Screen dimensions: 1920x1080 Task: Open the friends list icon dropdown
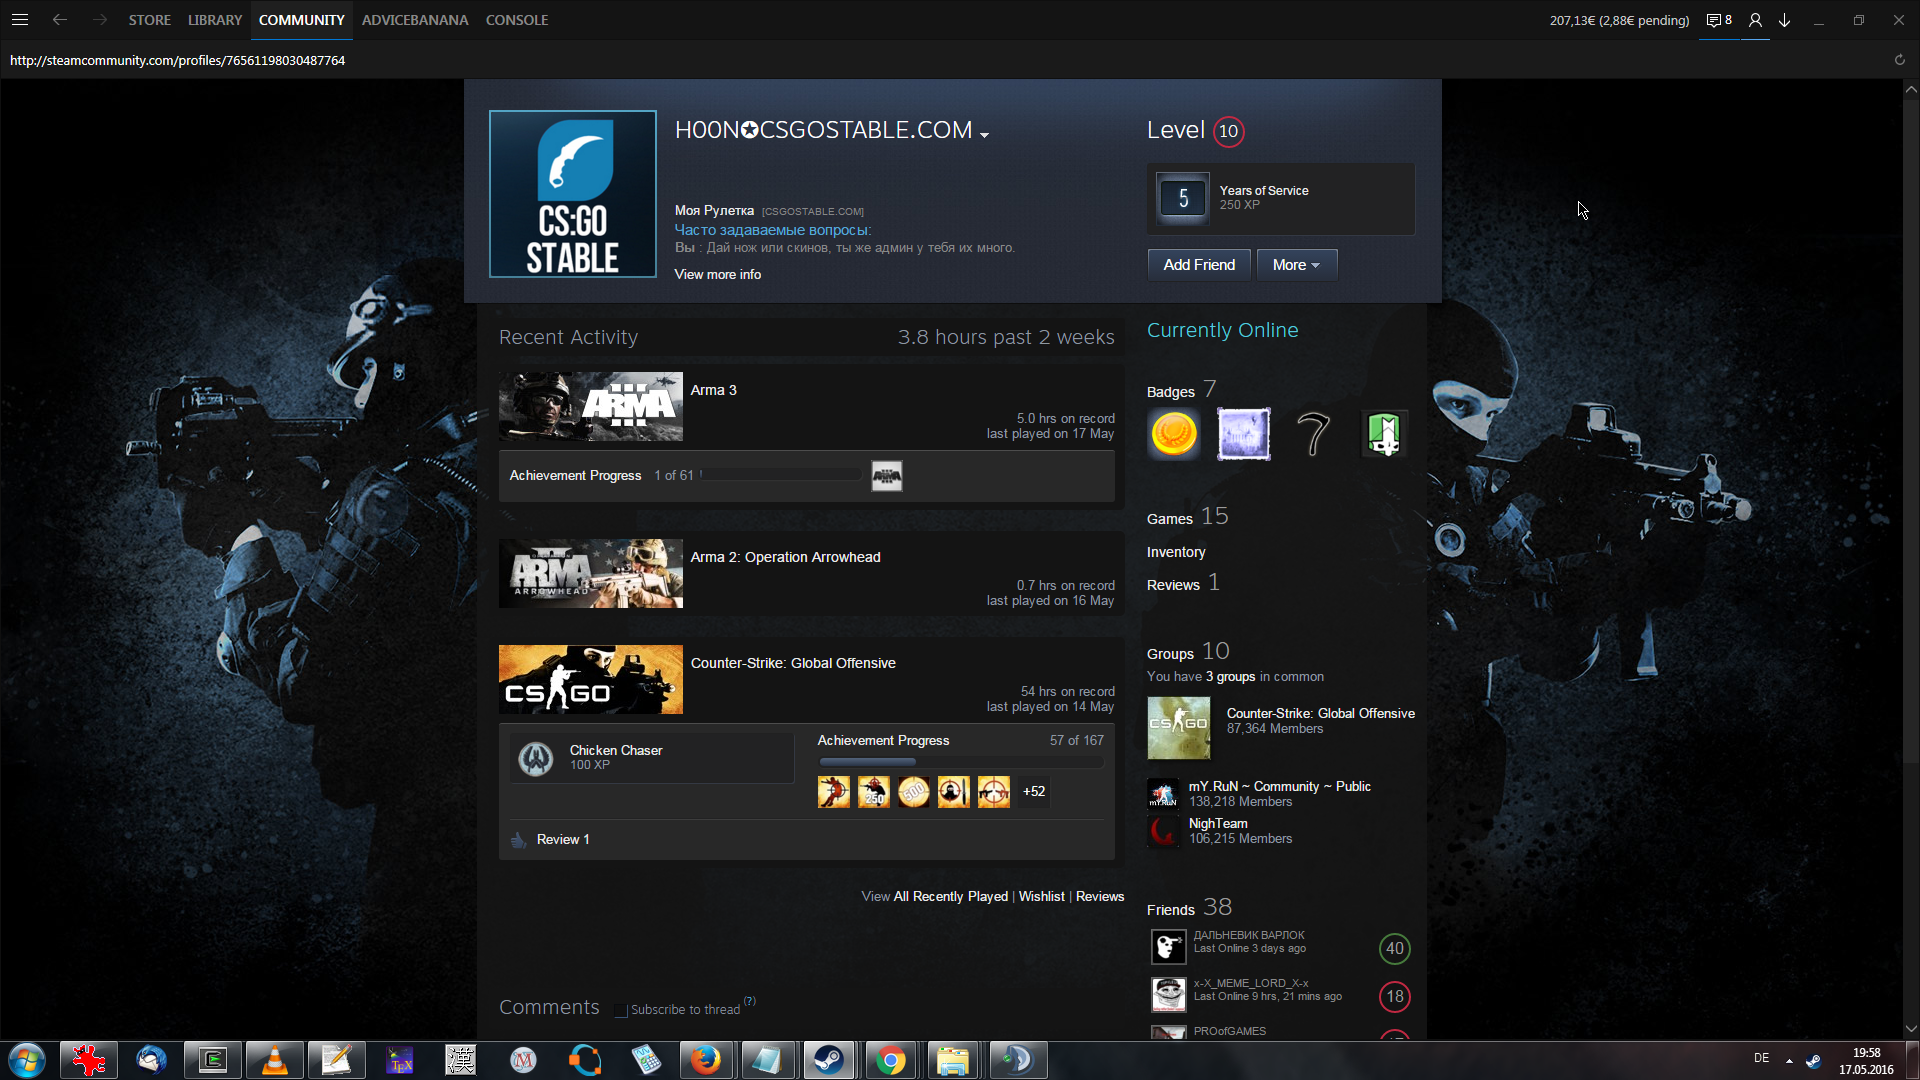1755,20
